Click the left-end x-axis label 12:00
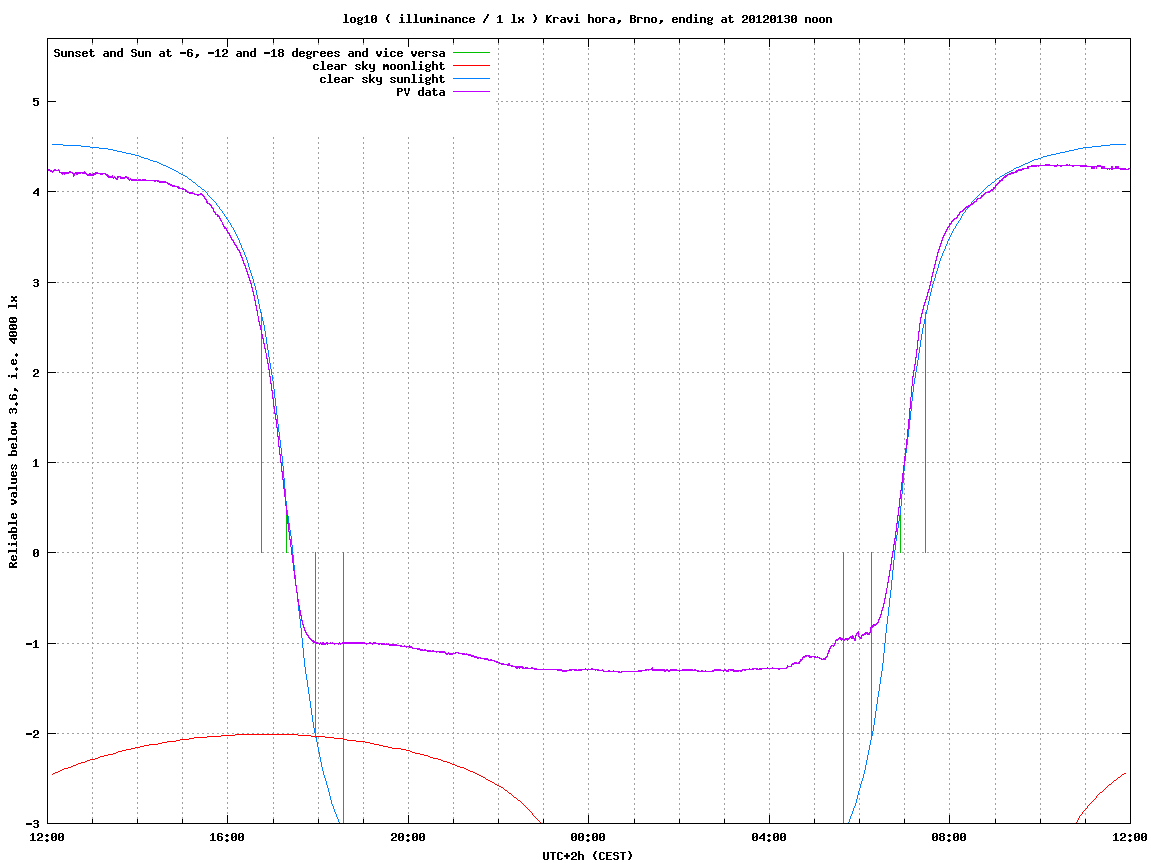The height and width of the screenshot is (863, 1151). click(47, 837)
